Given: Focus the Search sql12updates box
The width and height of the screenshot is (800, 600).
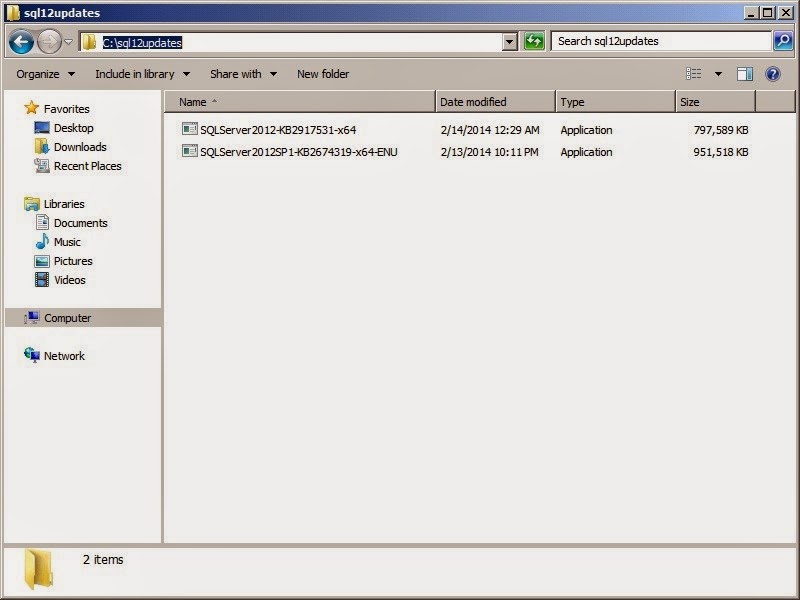Looking at the screenshot, I should coord(661,41).
